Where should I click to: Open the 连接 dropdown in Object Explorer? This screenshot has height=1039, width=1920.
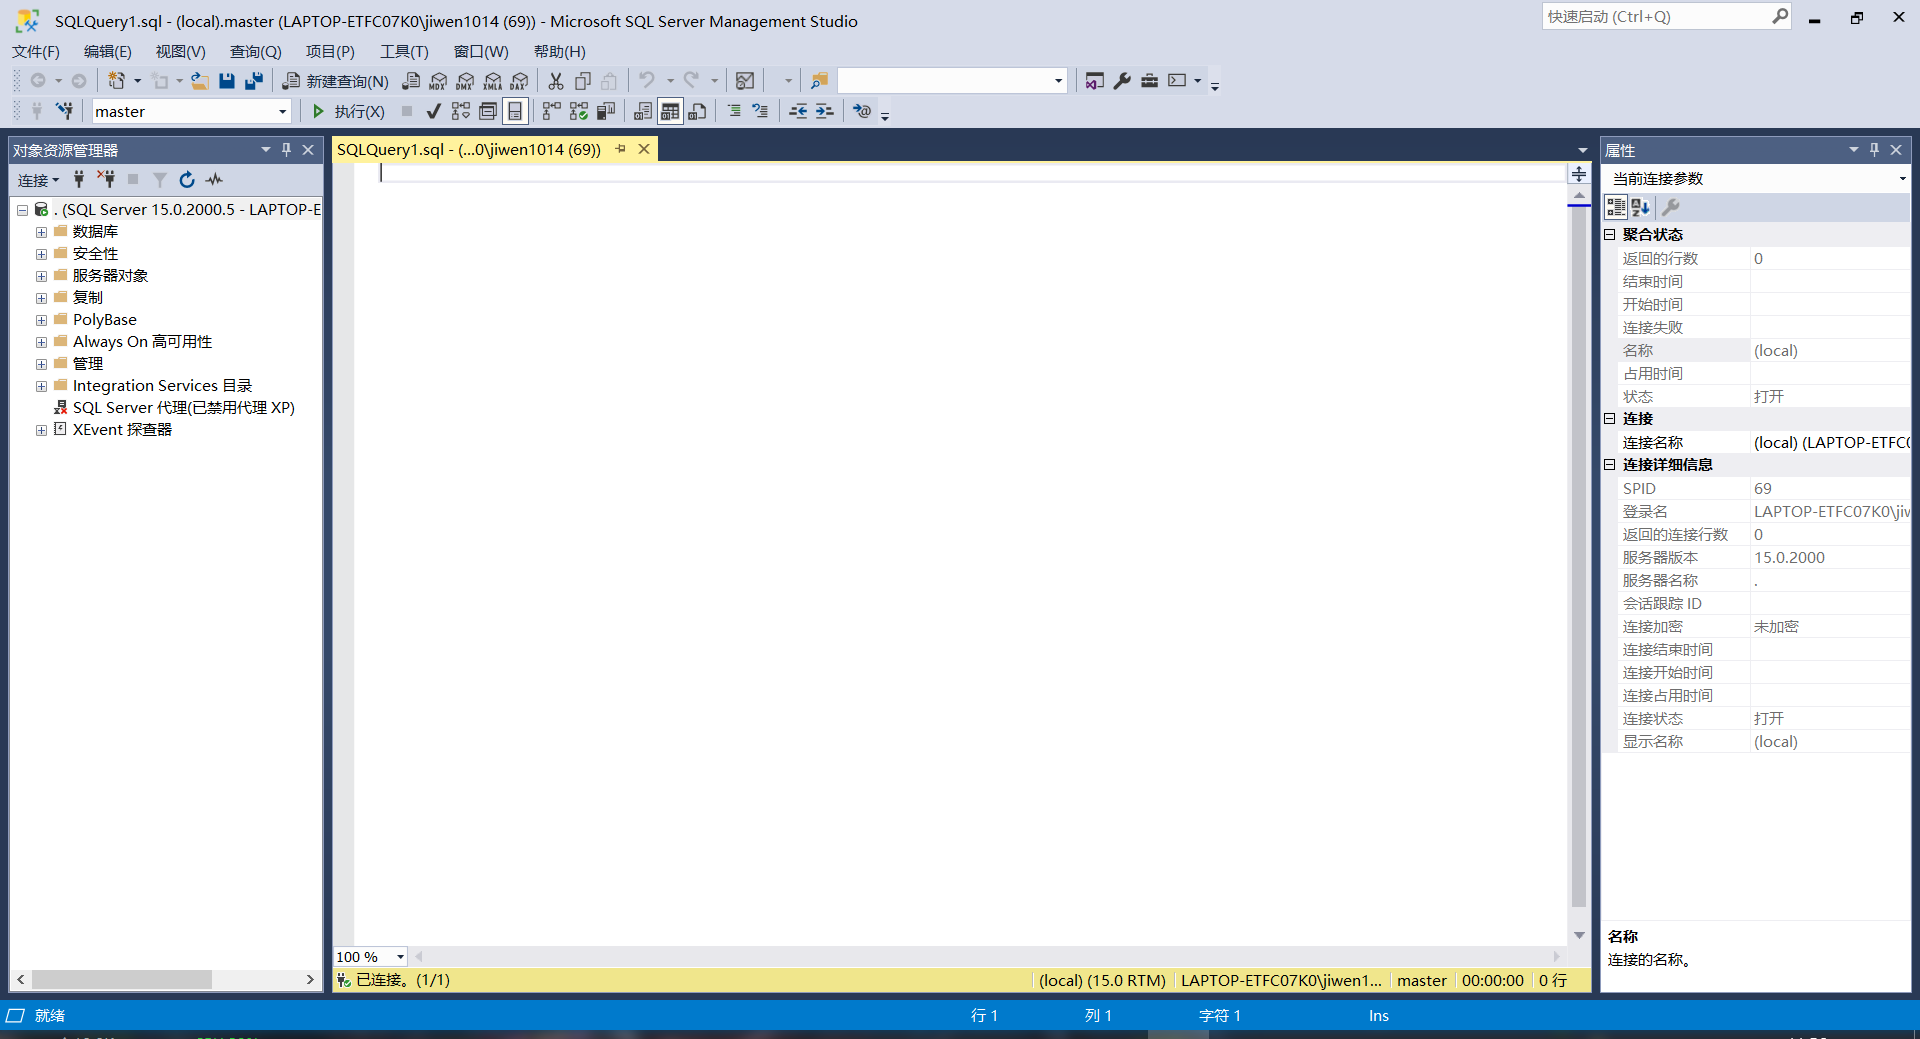[x=38, y=180]
